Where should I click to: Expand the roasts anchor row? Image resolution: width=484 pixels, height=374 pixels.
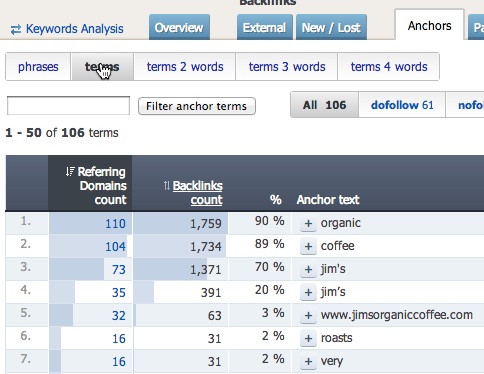coord(308,338)
